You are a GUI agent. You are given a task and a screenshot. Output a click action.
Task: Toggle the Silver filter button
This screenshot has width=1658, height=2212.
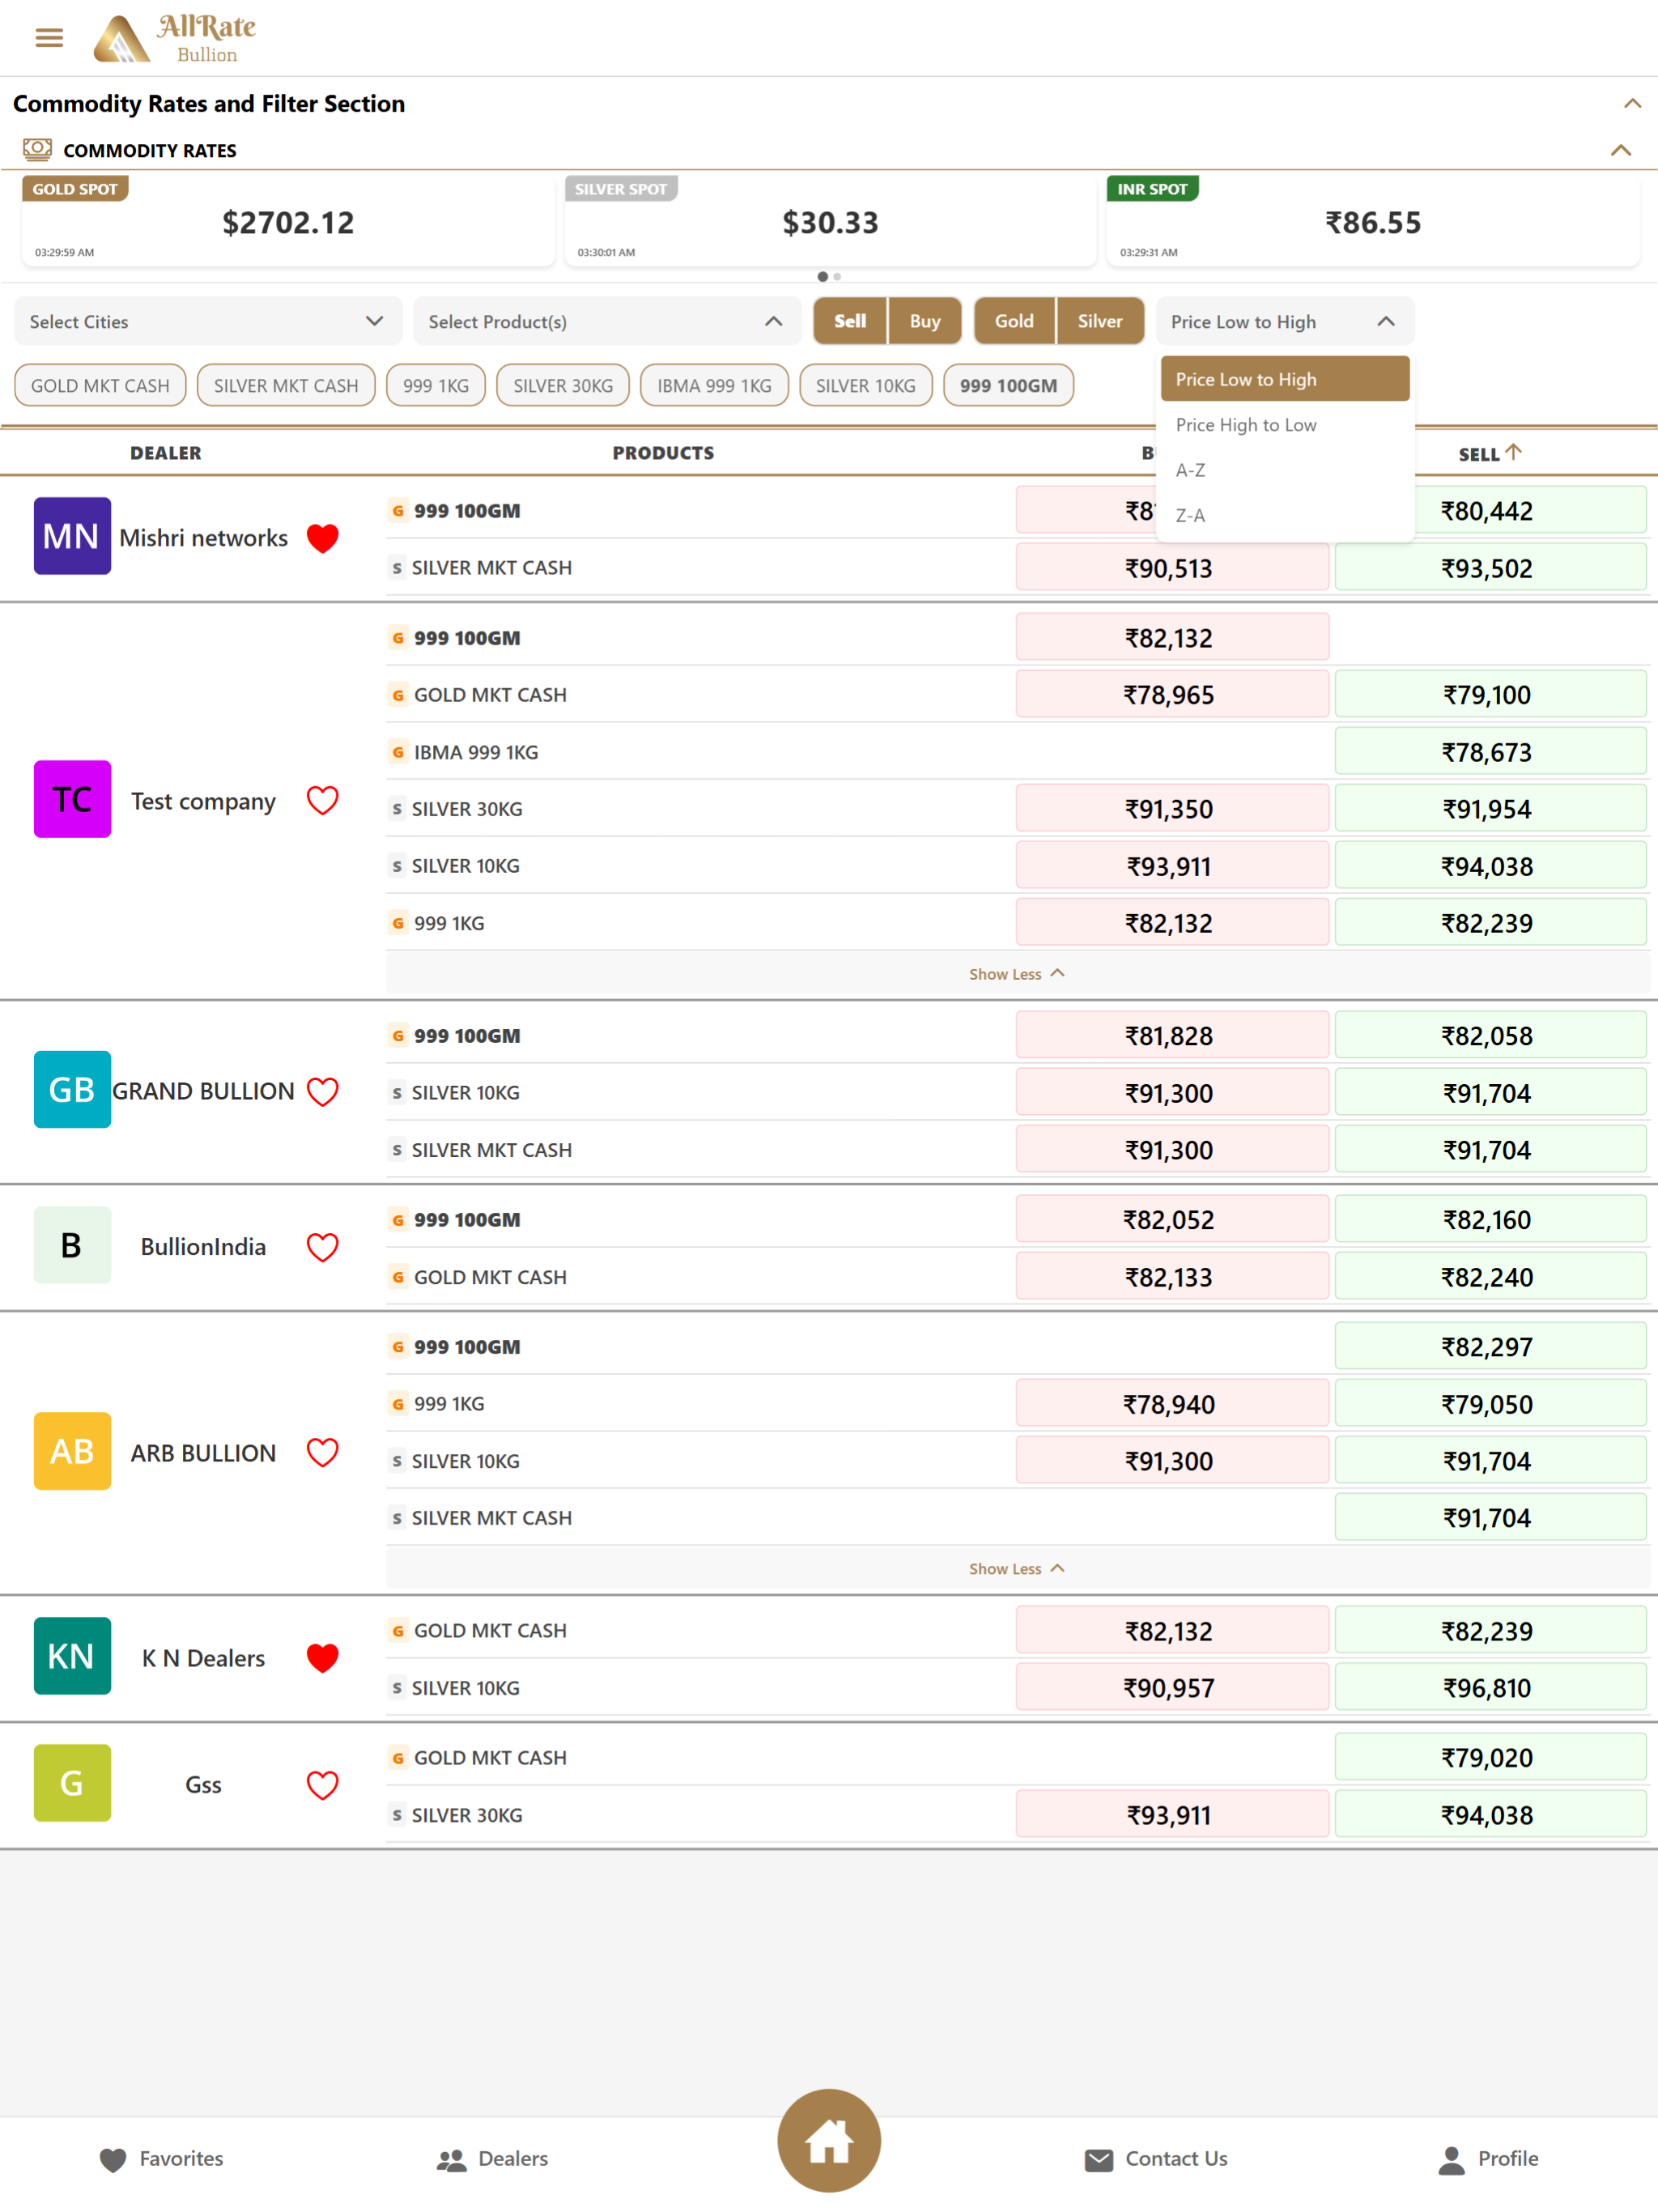[x=1100, y=321]
